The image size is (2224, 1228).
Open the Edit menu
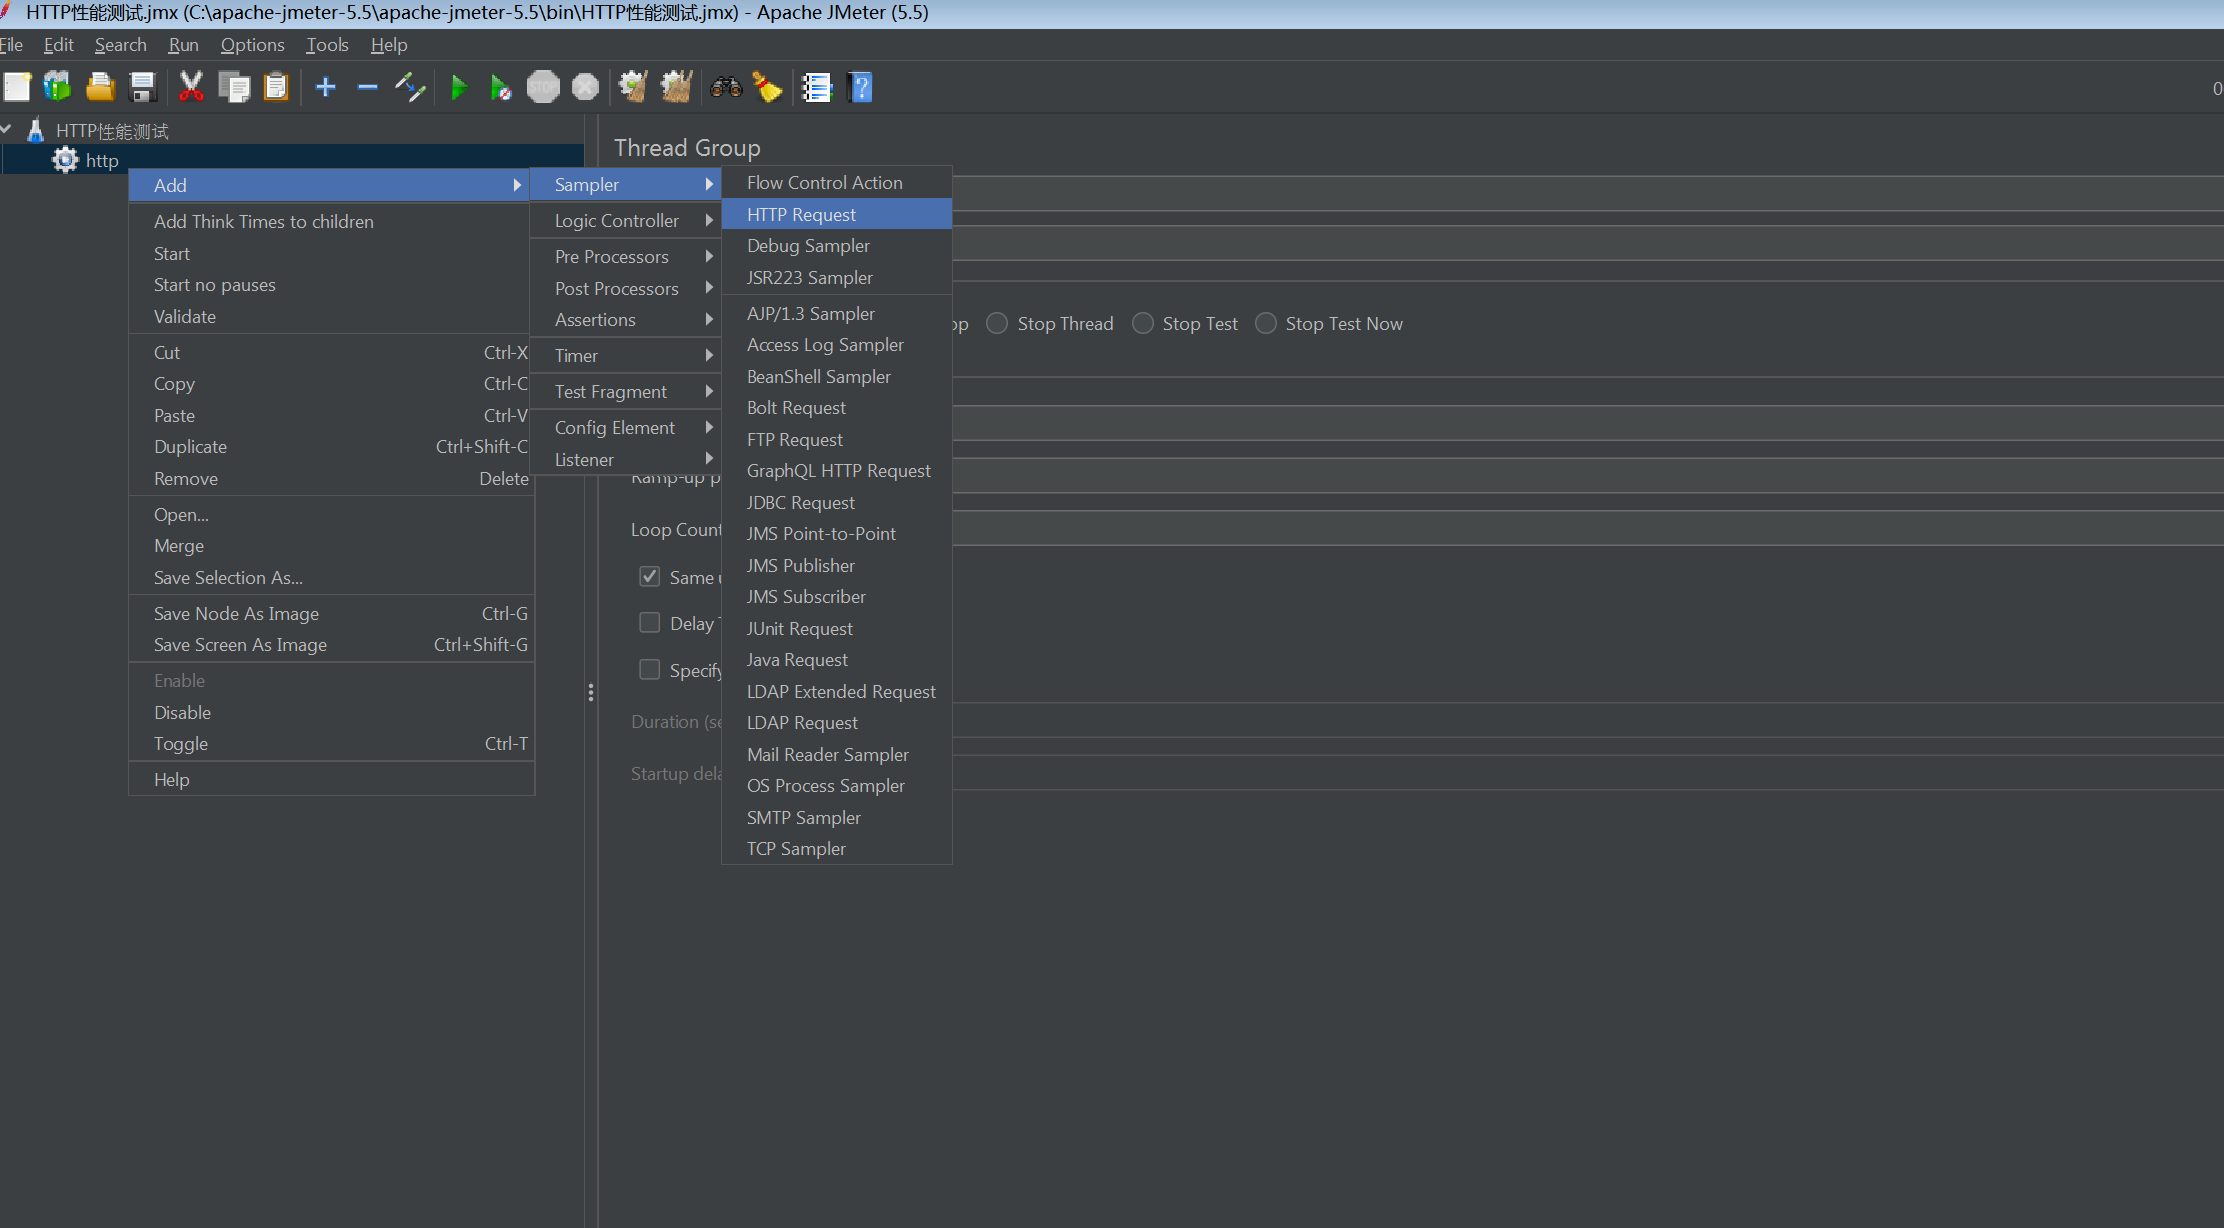pos(59,45)
